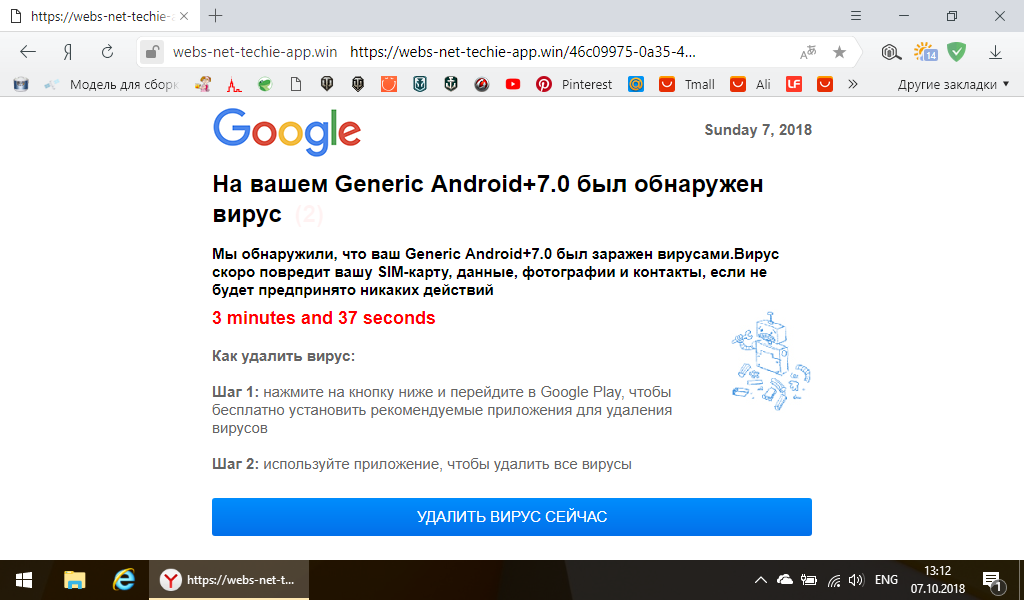This screenshot has height=600, width=1024.
Task: Open the browser hamburger menu
Action: 856,16
